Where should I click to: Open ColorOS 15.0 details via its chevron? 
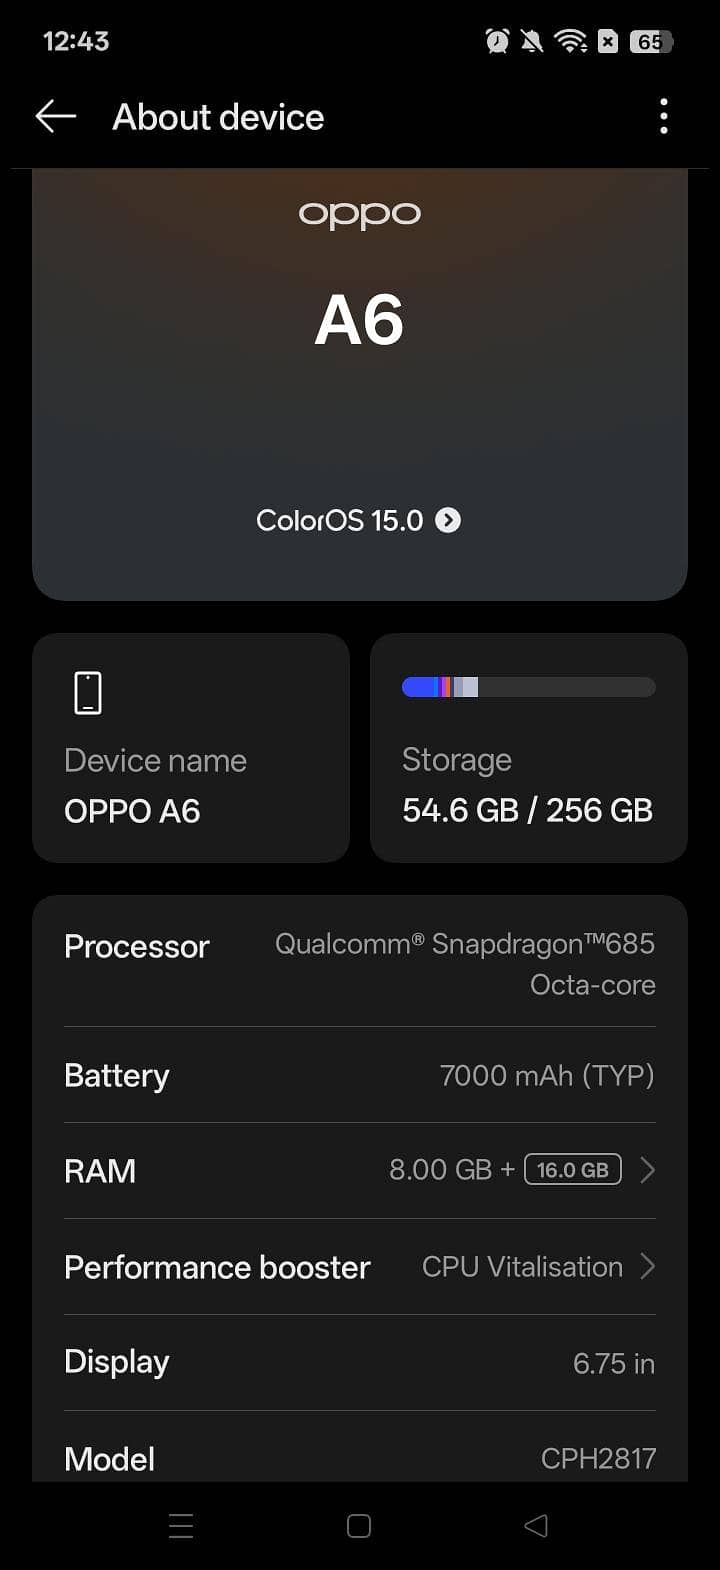(448, 520)
